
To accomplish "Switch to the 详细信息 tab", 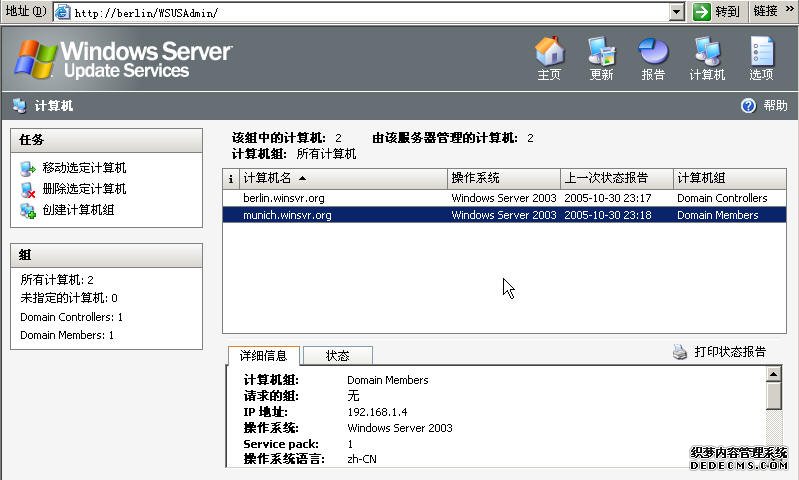I will pyautogui.click(x=263, y=356).
